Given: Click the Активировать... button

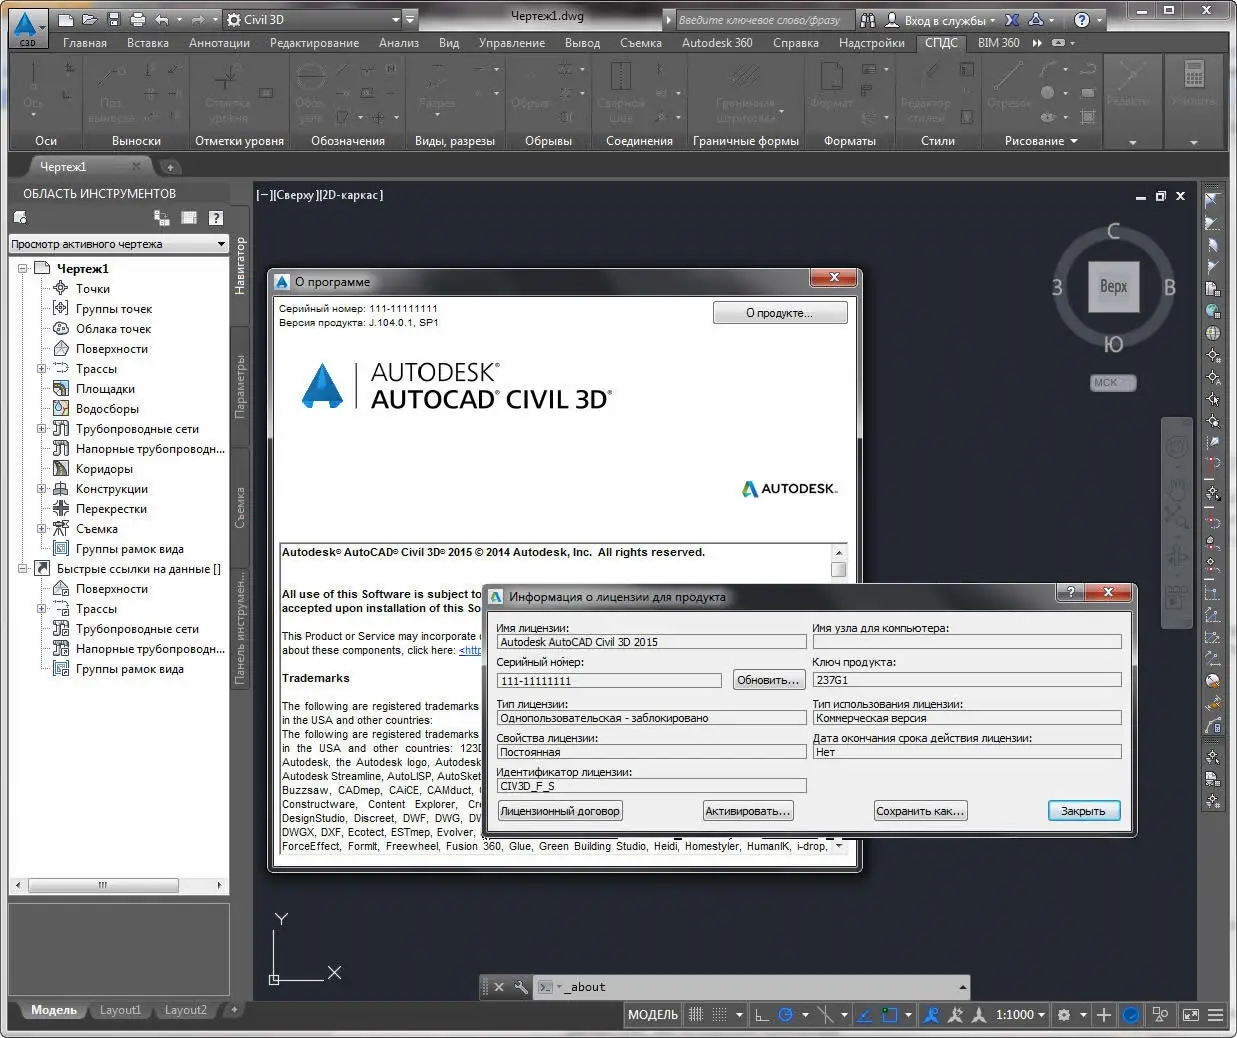Looking at the screenshot, I should coord(748,811).
